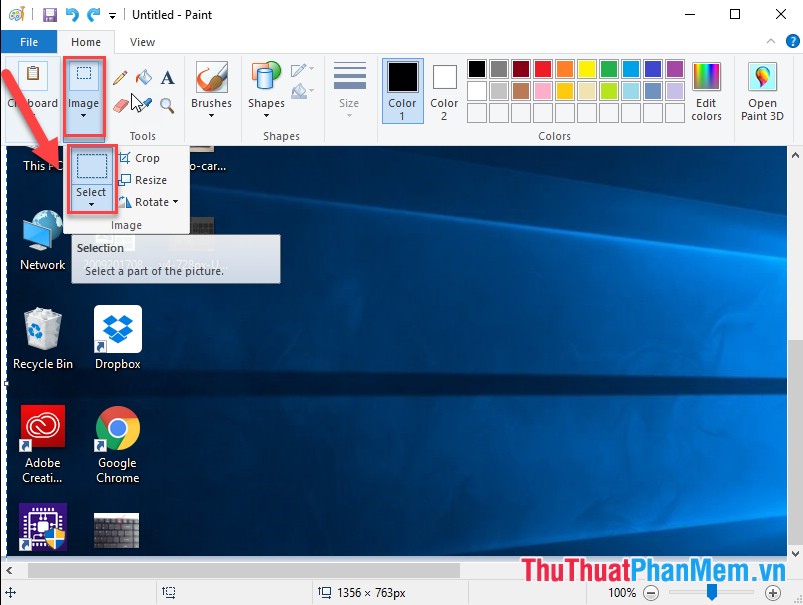Select the Text tool

point(167,79)
